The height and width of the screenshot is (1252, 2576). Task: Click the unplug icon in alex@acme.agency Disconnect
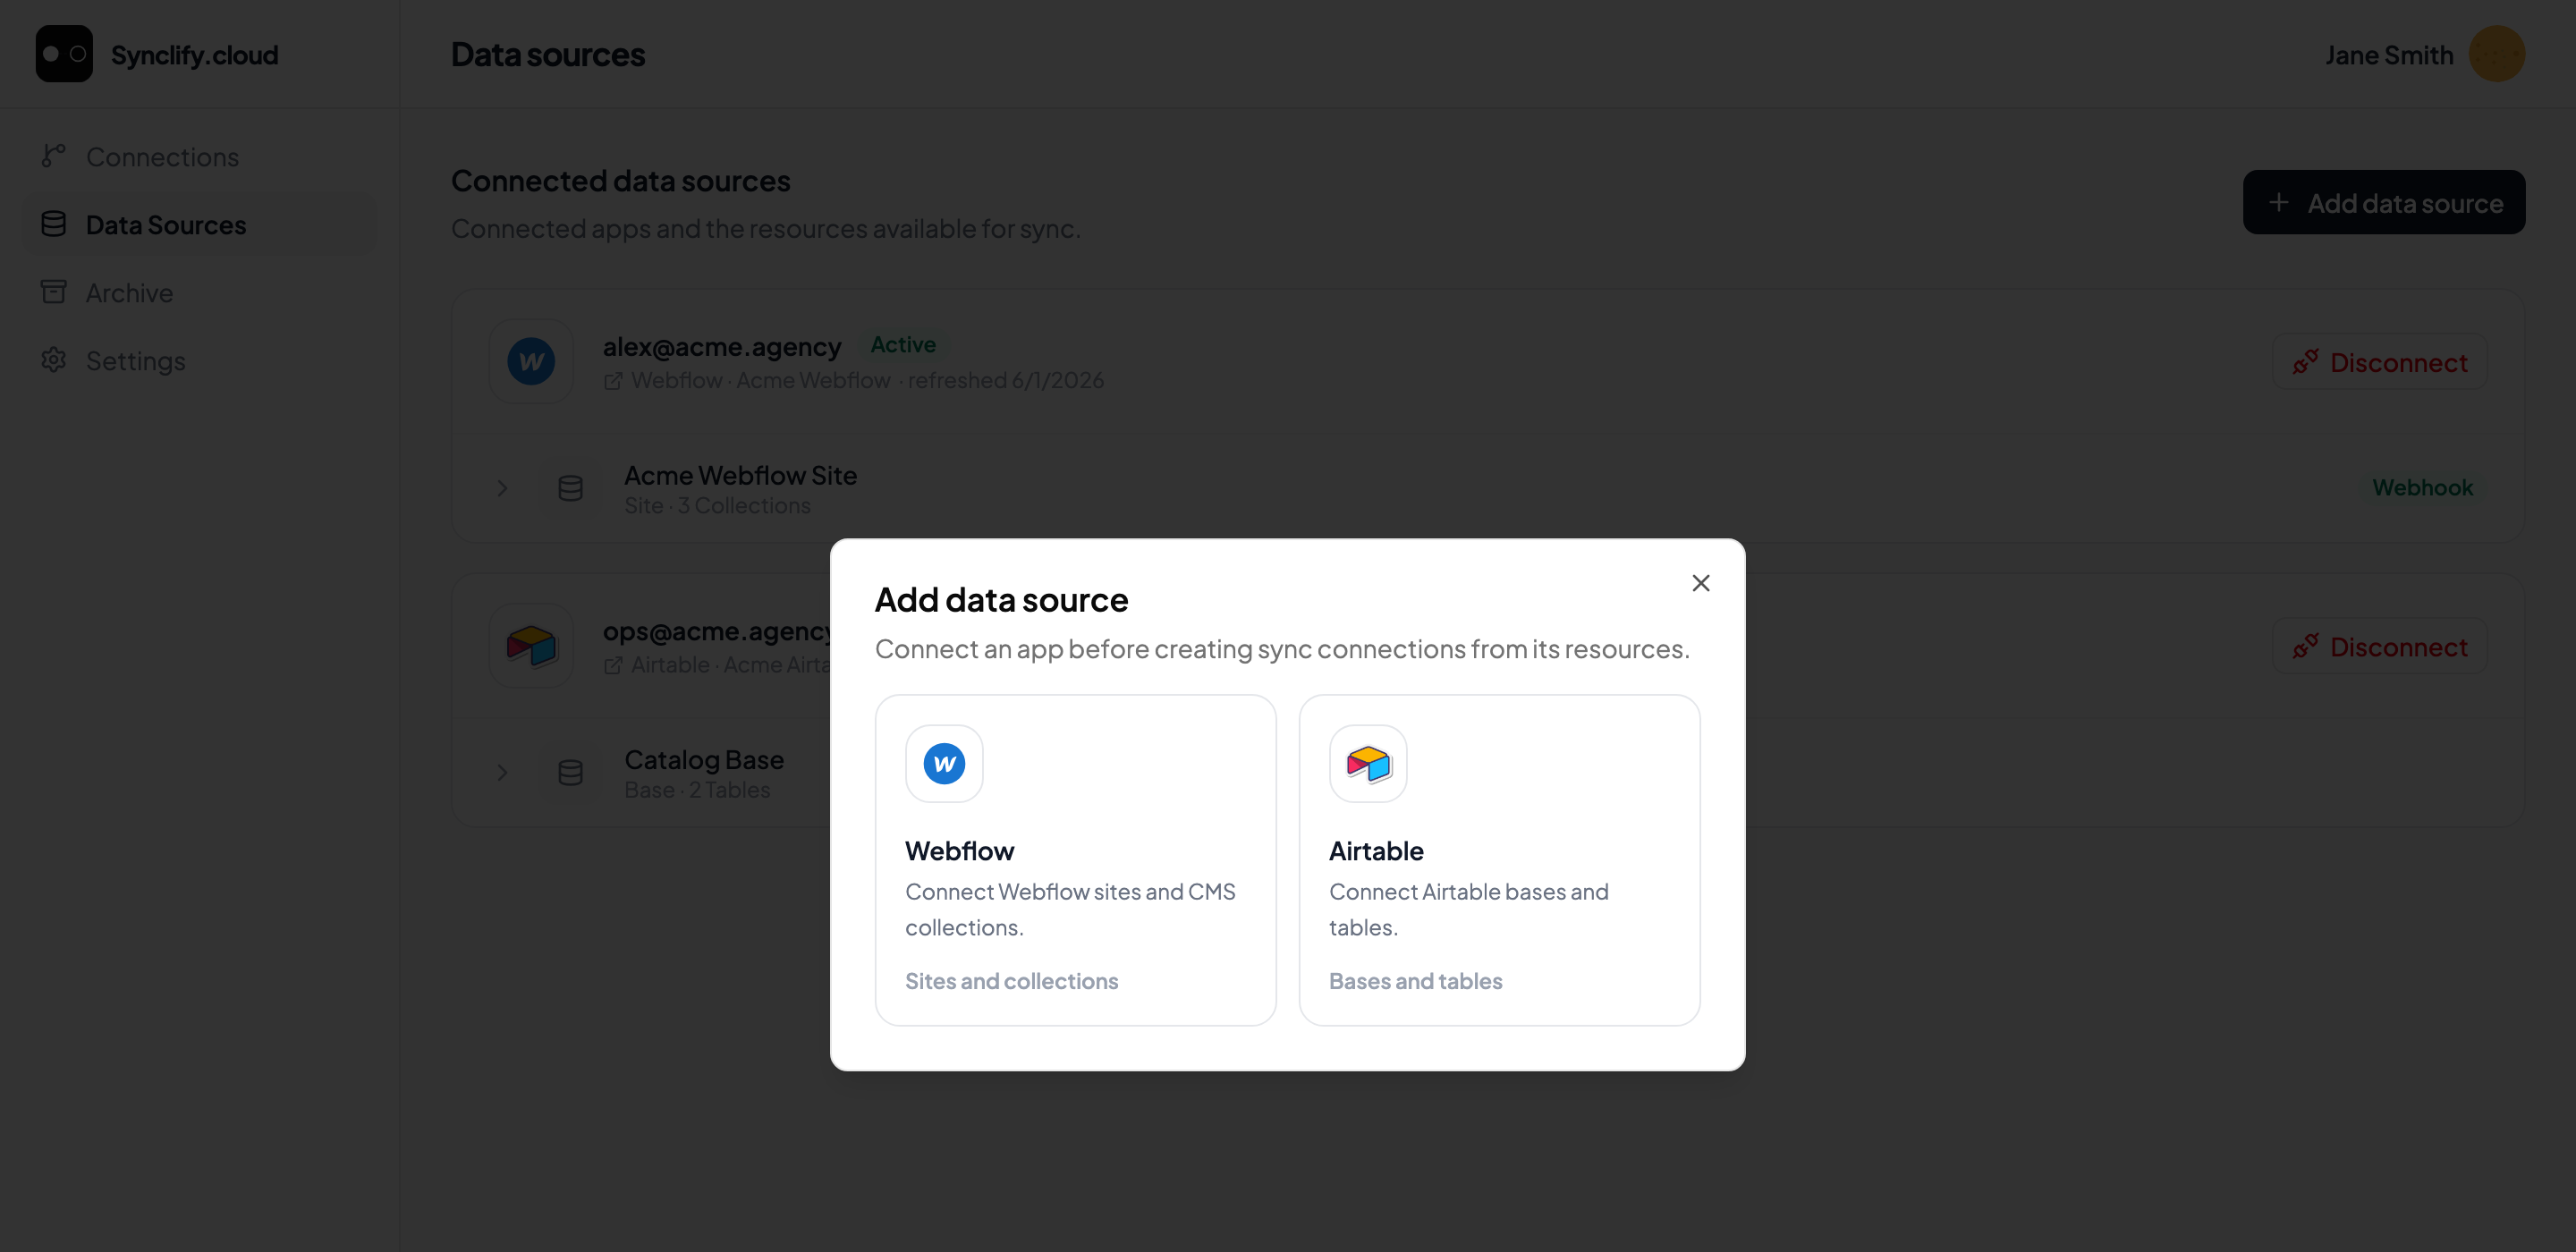click(x=2305, y=362)
